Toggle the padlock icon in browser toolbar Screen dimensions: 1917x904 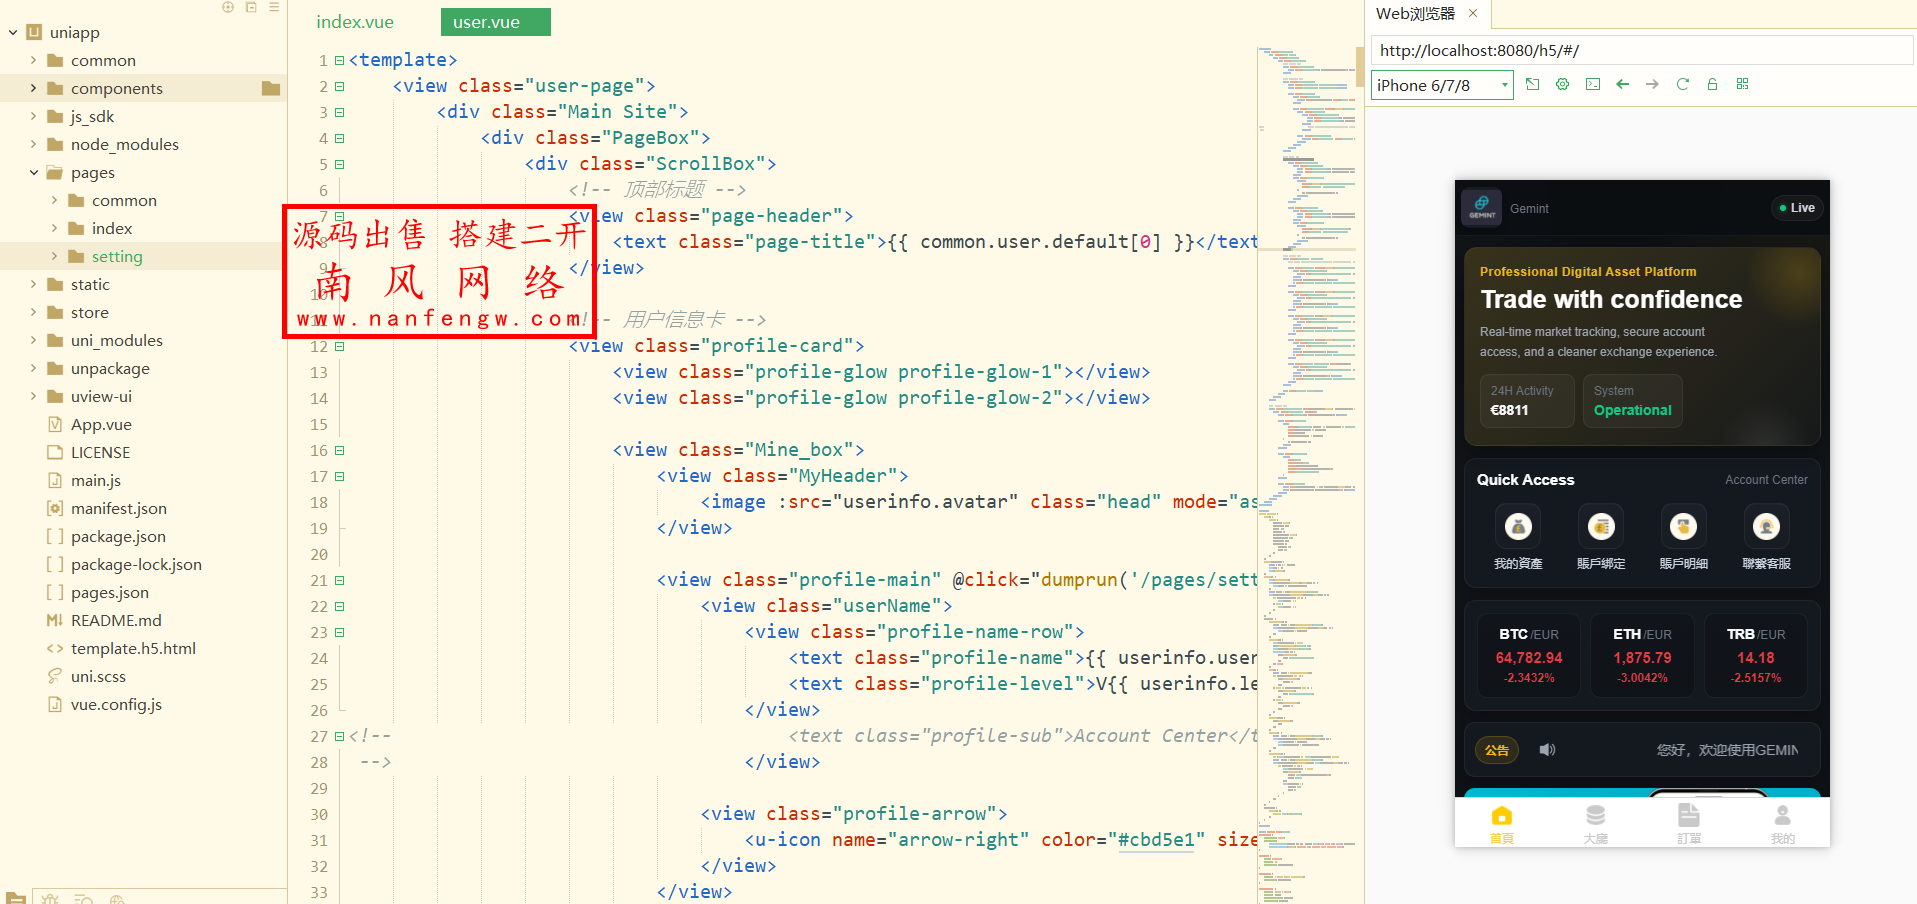pos(1712,84)
